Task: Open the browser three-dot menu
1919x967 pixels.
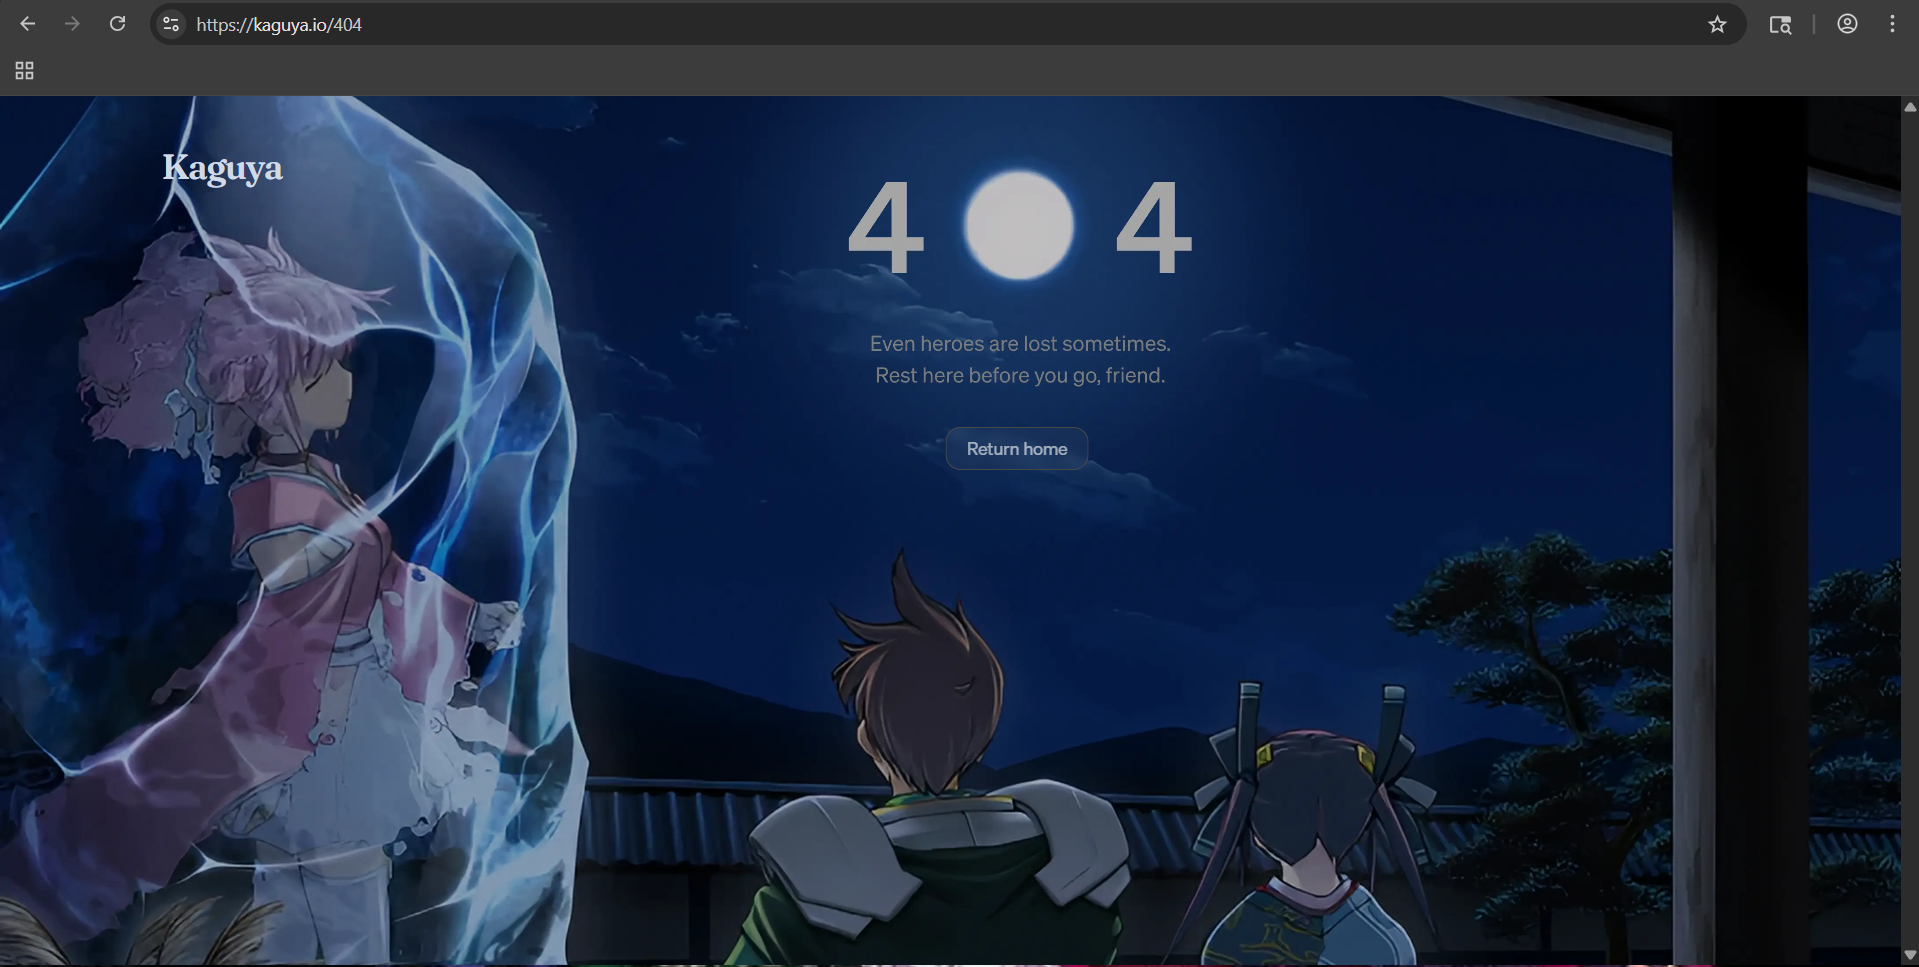Action: pos(1892,24)
